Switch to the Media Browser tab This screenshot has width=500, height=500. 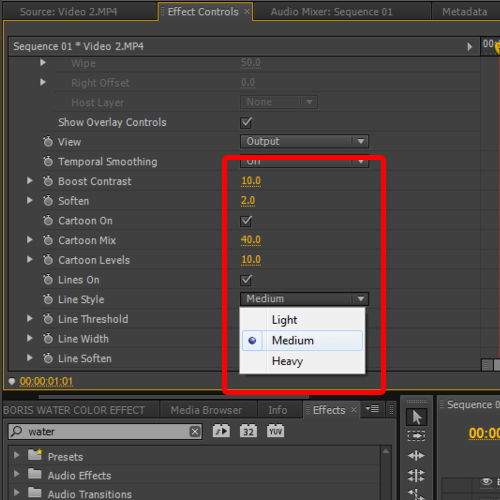pyautogui.click(x=206, y=410)
